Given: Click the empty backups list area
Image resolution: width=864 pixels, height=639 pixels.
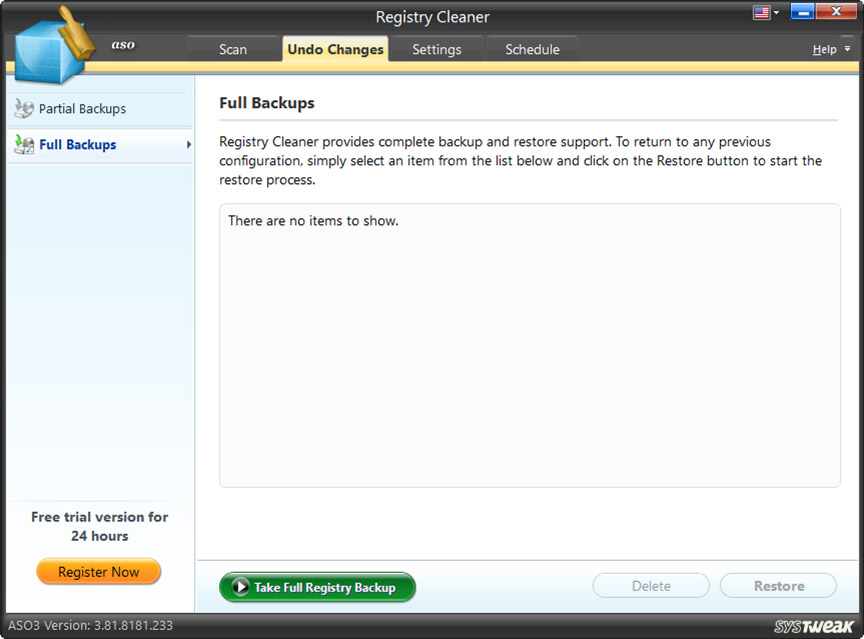Looking at the screenshot, I should pos(529,345).
